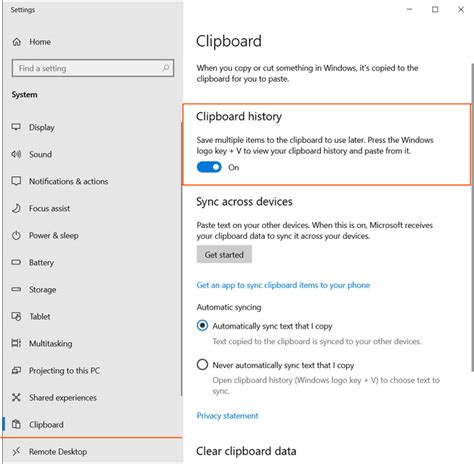Click the Get started button
474x464 pixels.
click(224, 255)
